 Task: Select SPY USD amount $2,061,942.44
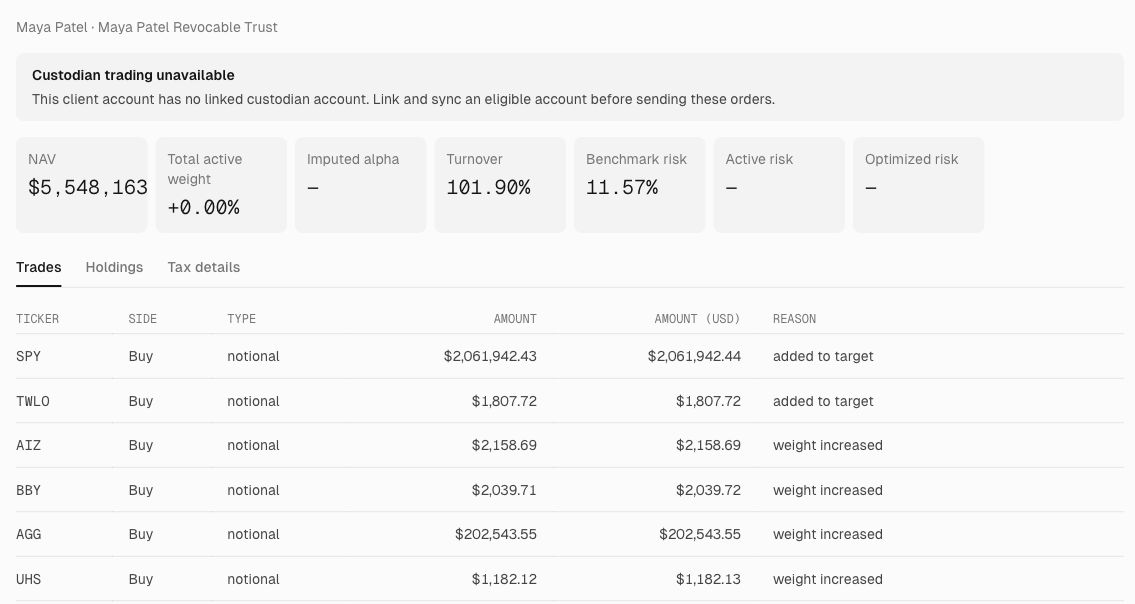click(694, 356)
